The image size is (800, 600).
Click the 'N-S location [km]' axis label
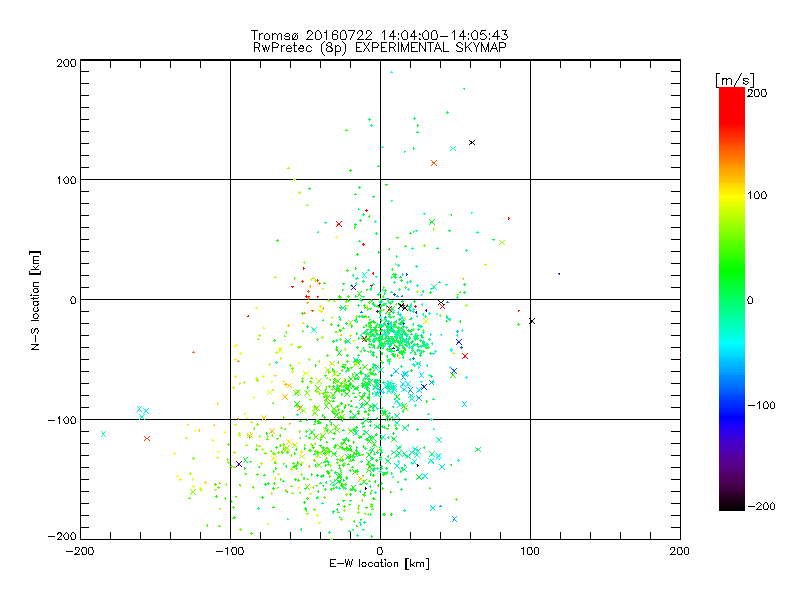tap(35, 301)
